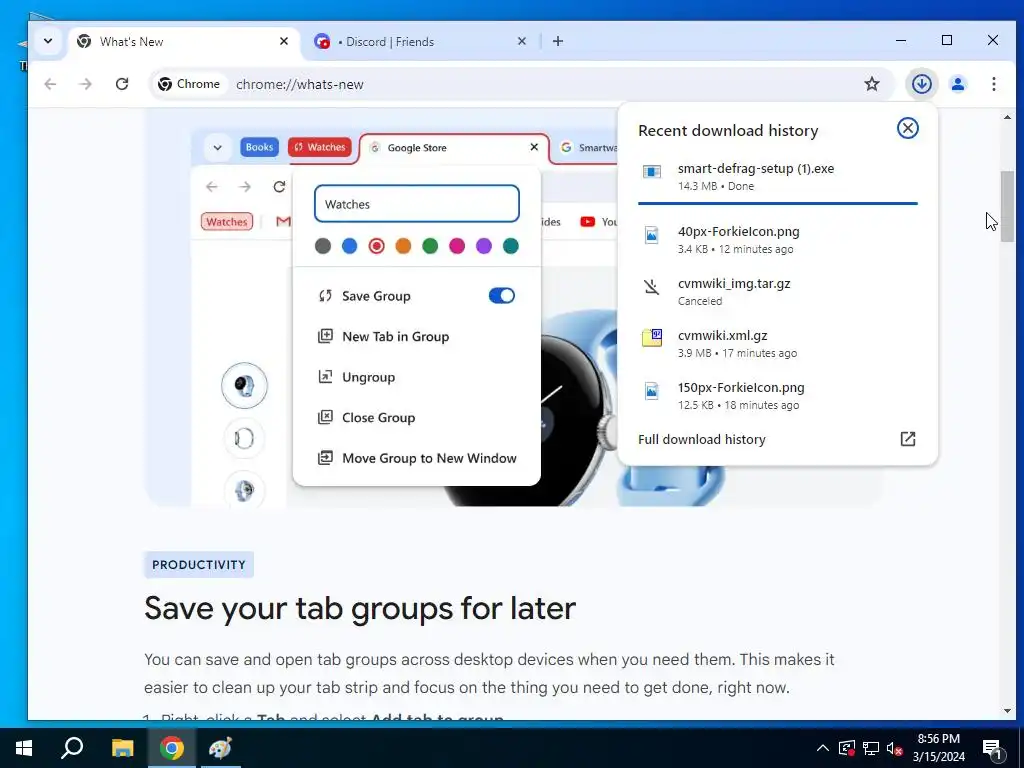The width and height of the screenshot is (1024, 768).
Task: Expand the tab search dropdown arrow
Action: 48,41
